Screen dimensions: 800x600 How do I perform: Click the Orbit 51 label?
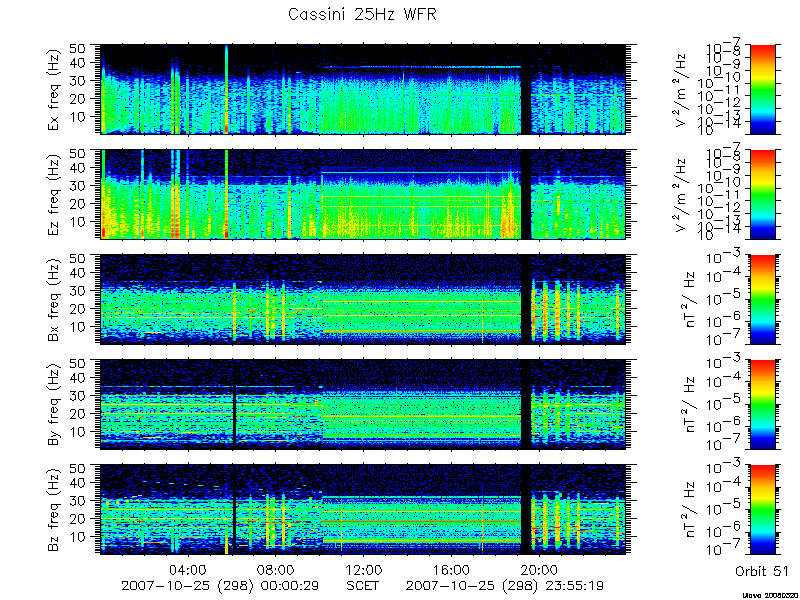tap(762, 571)
